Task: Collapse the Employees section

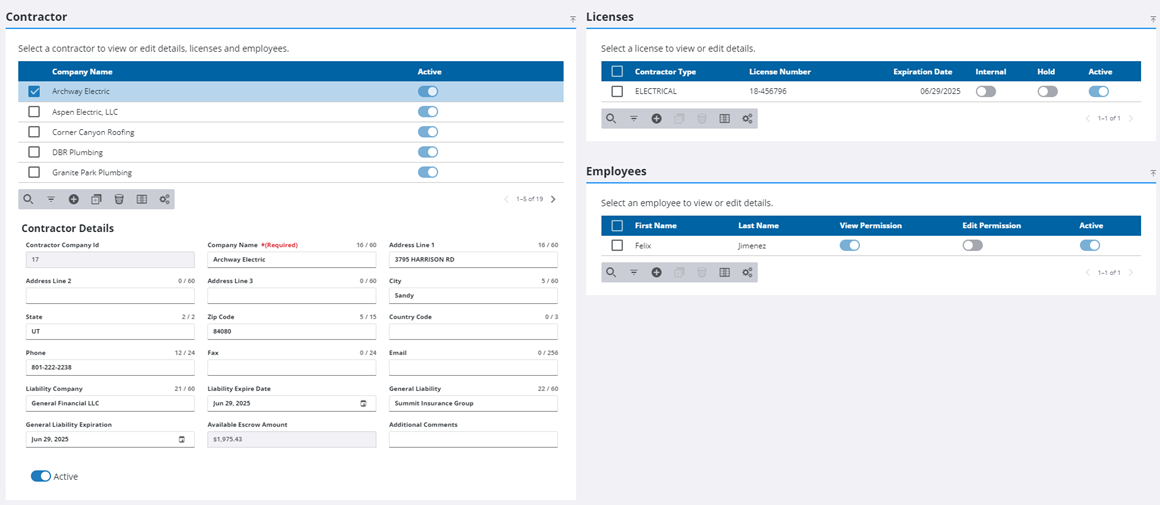Action: [x=1153, y=173]
